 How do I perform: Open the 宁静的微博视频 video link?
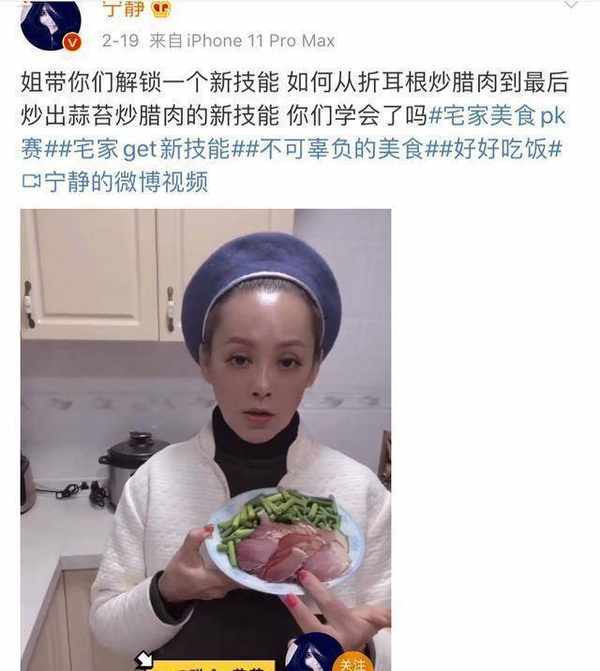pyautogui.click(x=127, y=182)
